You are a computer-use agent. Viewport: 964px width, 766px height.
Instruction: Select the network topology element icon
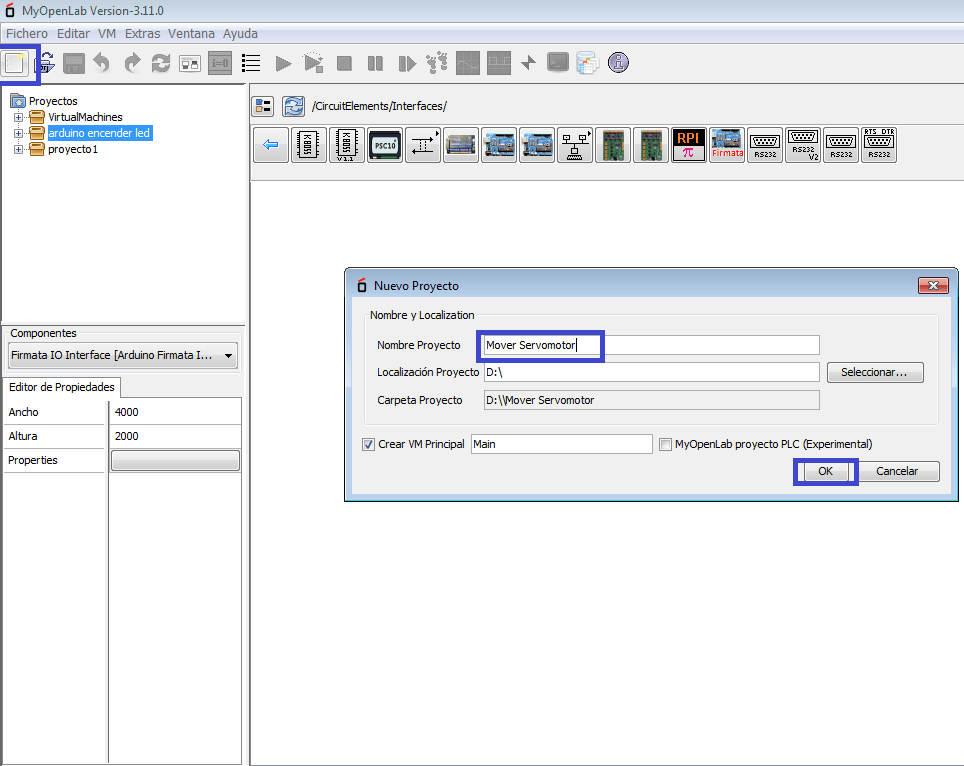(575, 145)
